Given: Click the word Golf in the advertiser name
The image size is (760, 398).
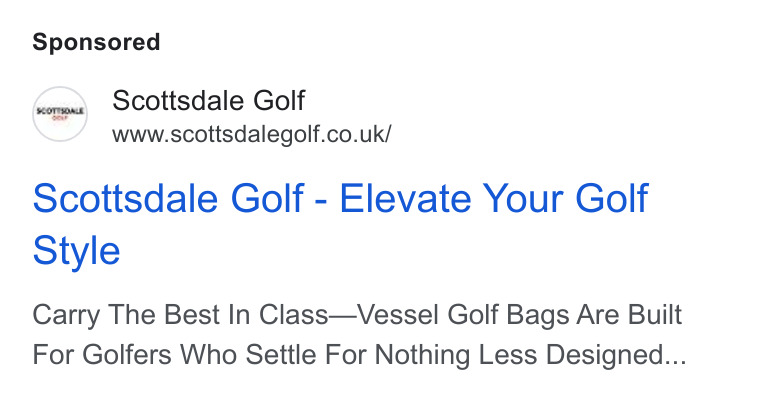Looking at the screenshot, I should (279, 100).
